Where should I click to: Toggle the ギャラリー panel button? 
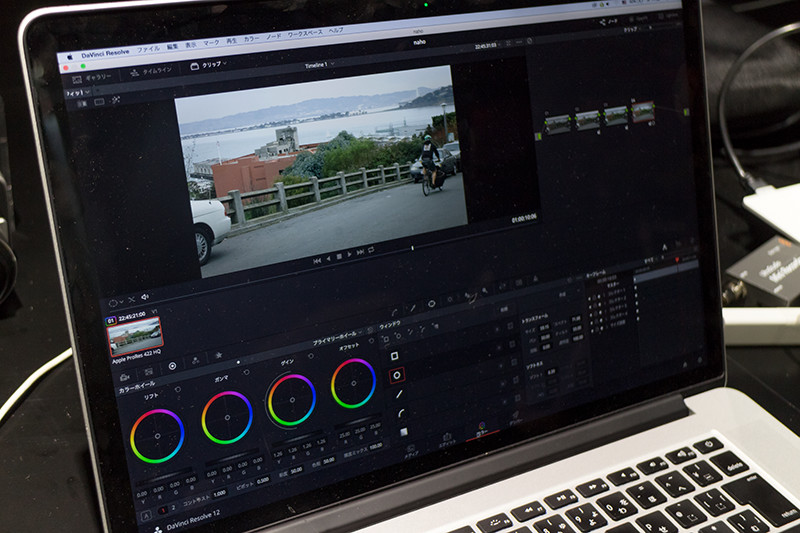coord(92,79)
